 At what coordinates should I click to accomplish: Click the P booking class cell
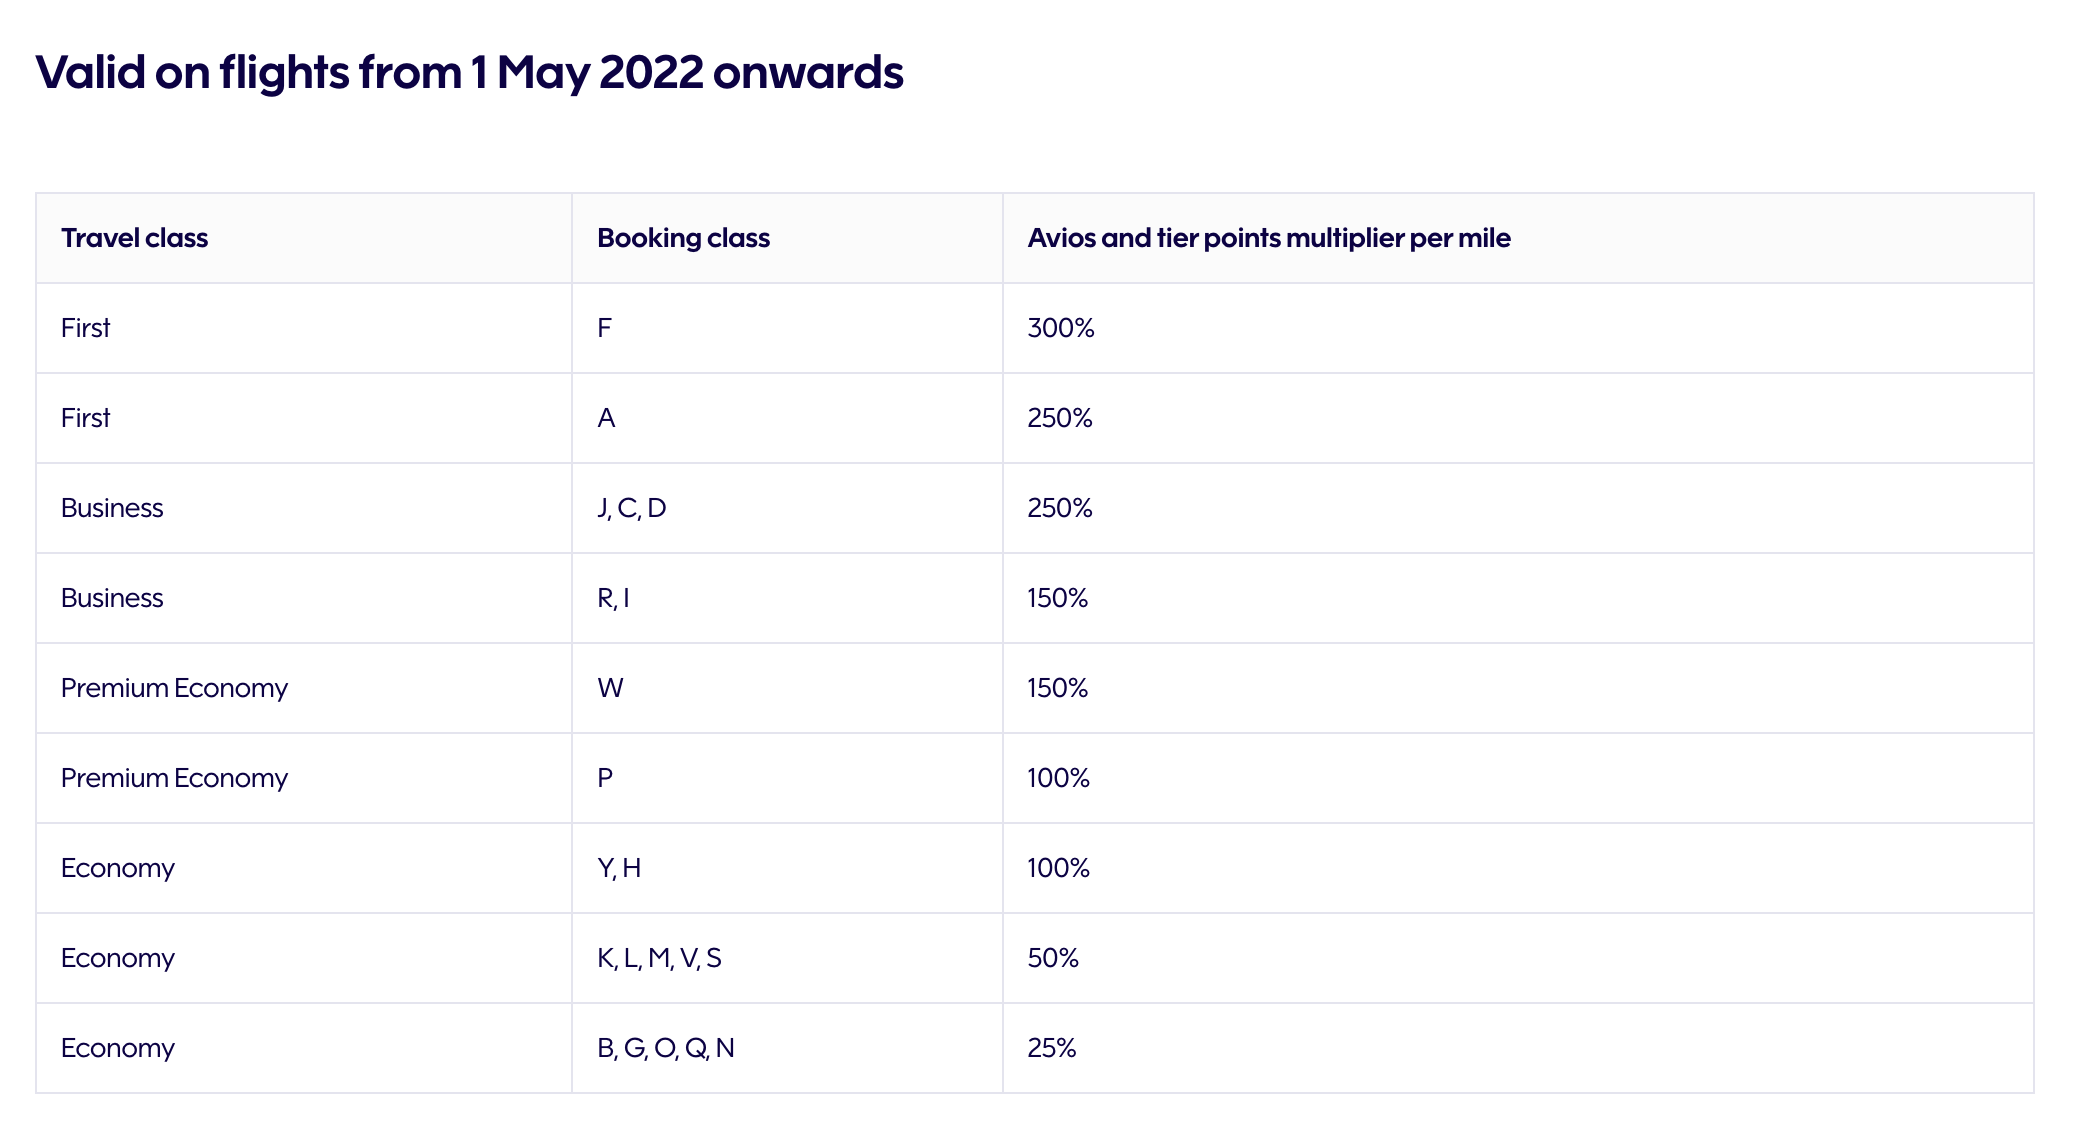(x=787, y=778)
